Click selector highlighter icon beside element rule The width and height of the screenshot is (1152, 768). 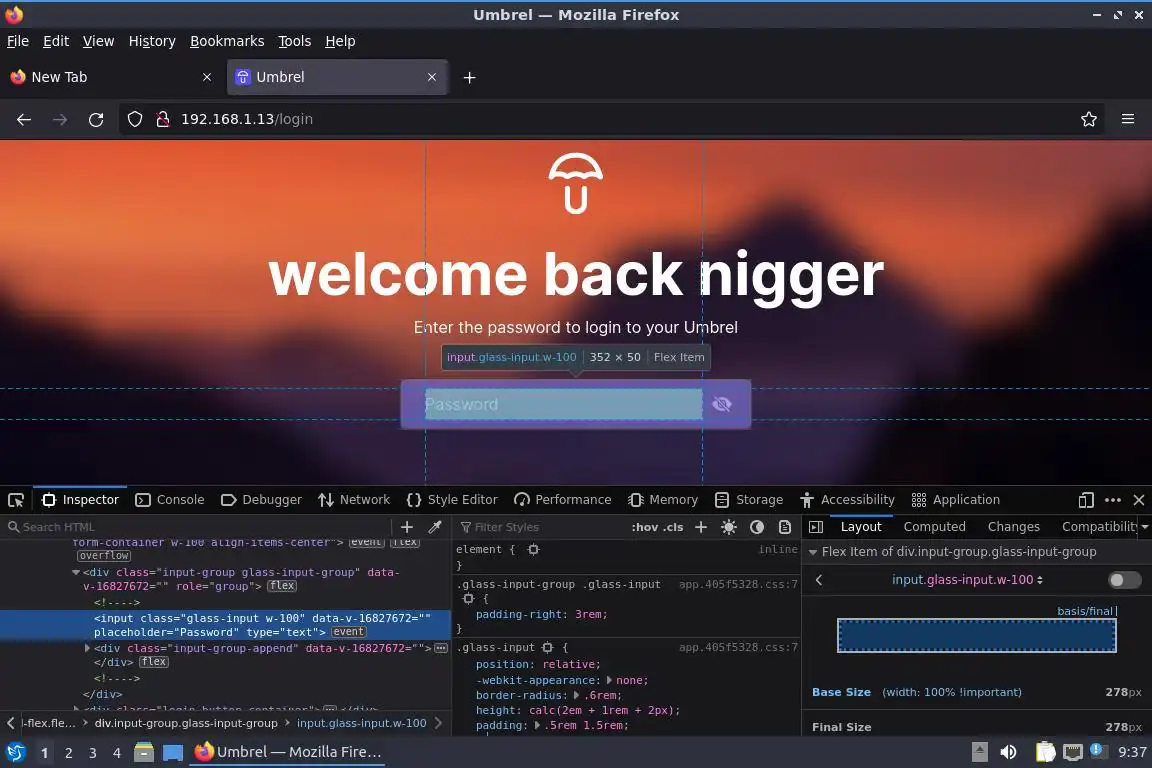(x=533, y=549)
